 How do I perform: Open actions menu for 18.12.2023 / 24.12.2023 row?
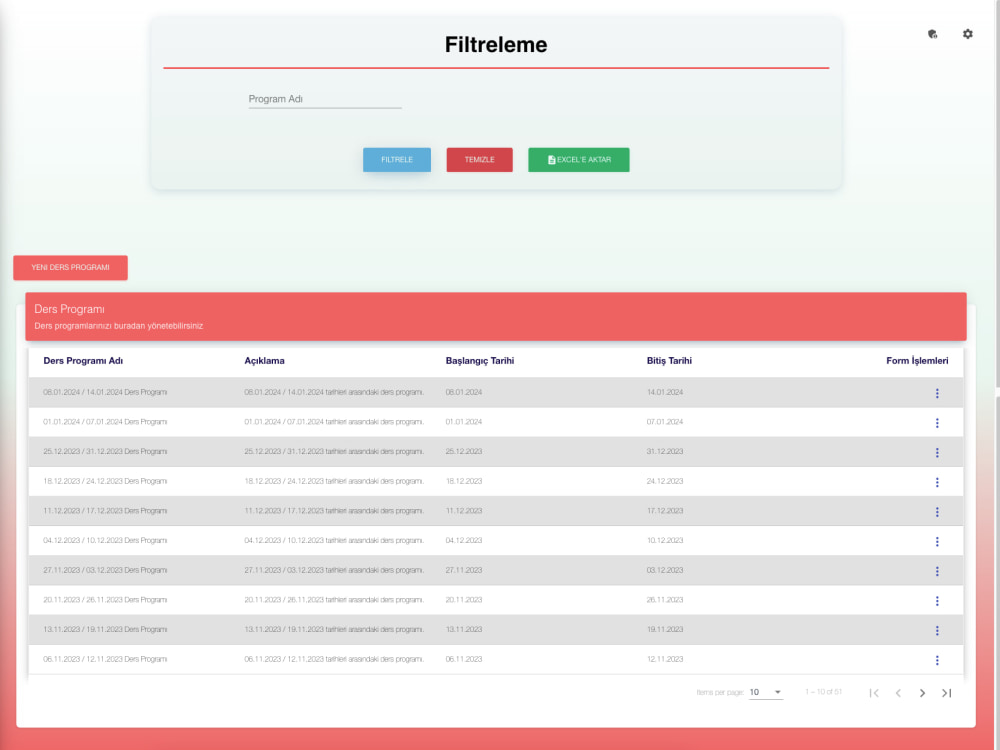937,482
